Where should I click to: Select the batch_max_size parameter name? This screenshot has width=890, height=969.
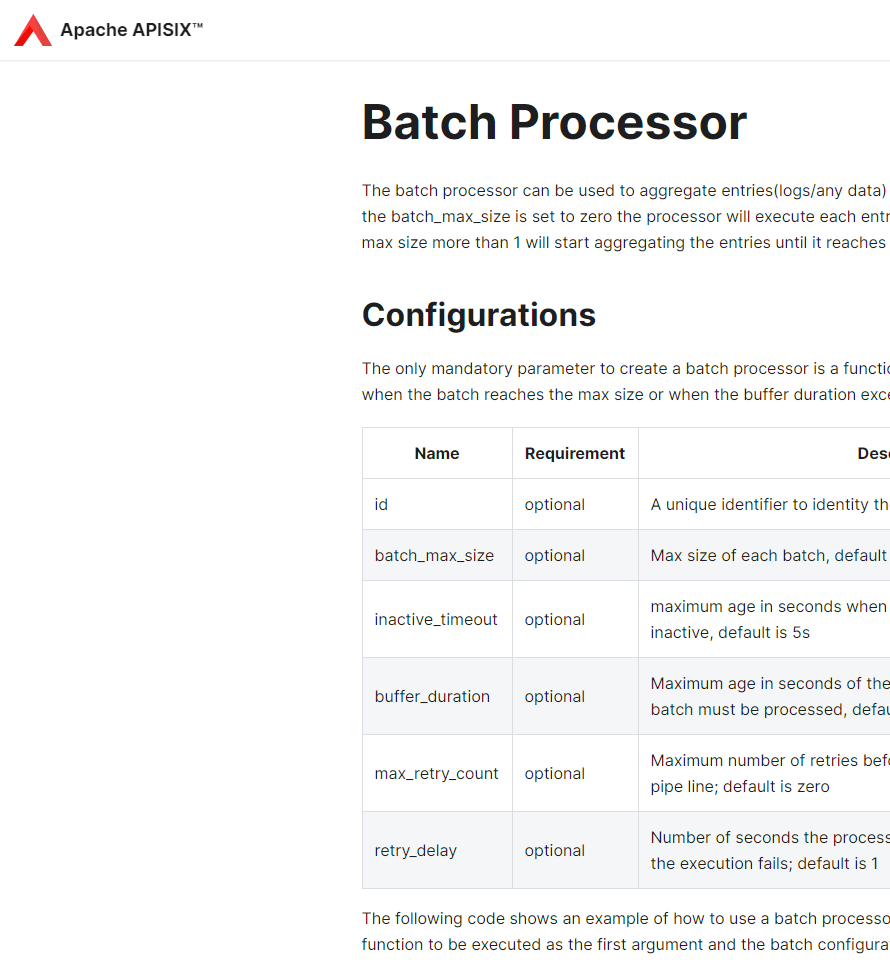[x=436, y=555]
